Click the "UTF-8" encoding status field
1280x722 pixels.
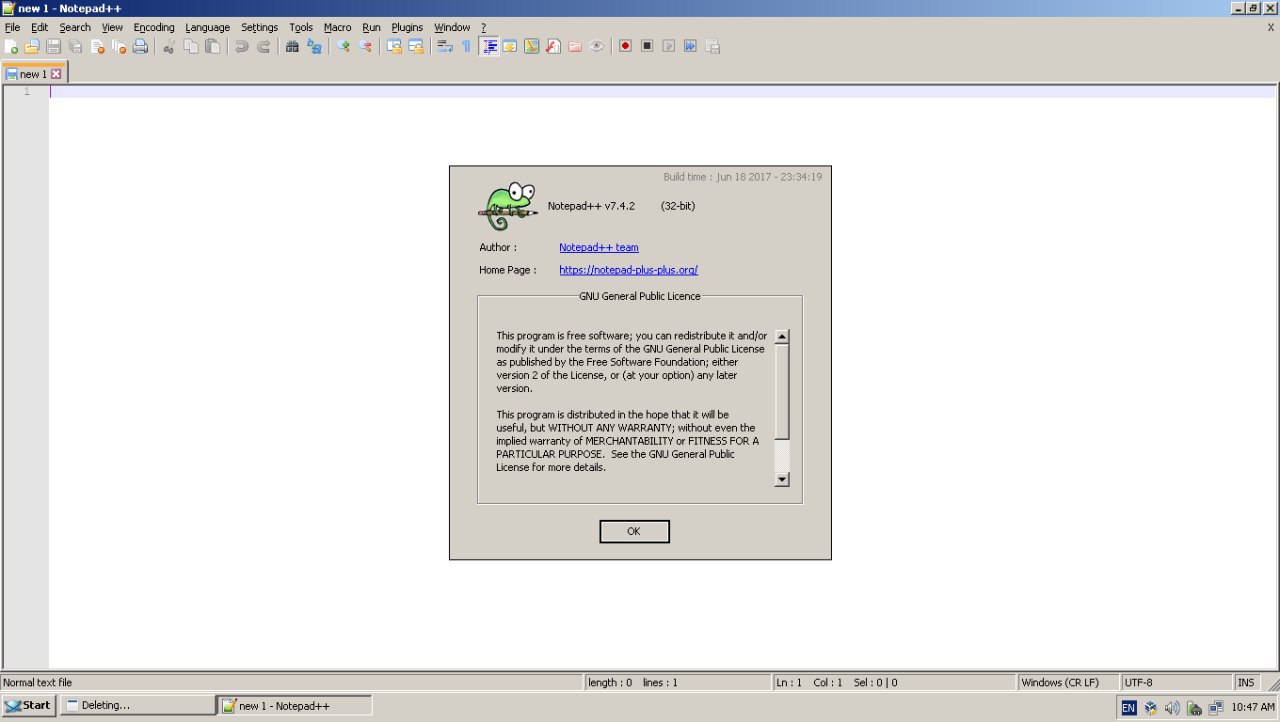click(x=1176, y=683)
